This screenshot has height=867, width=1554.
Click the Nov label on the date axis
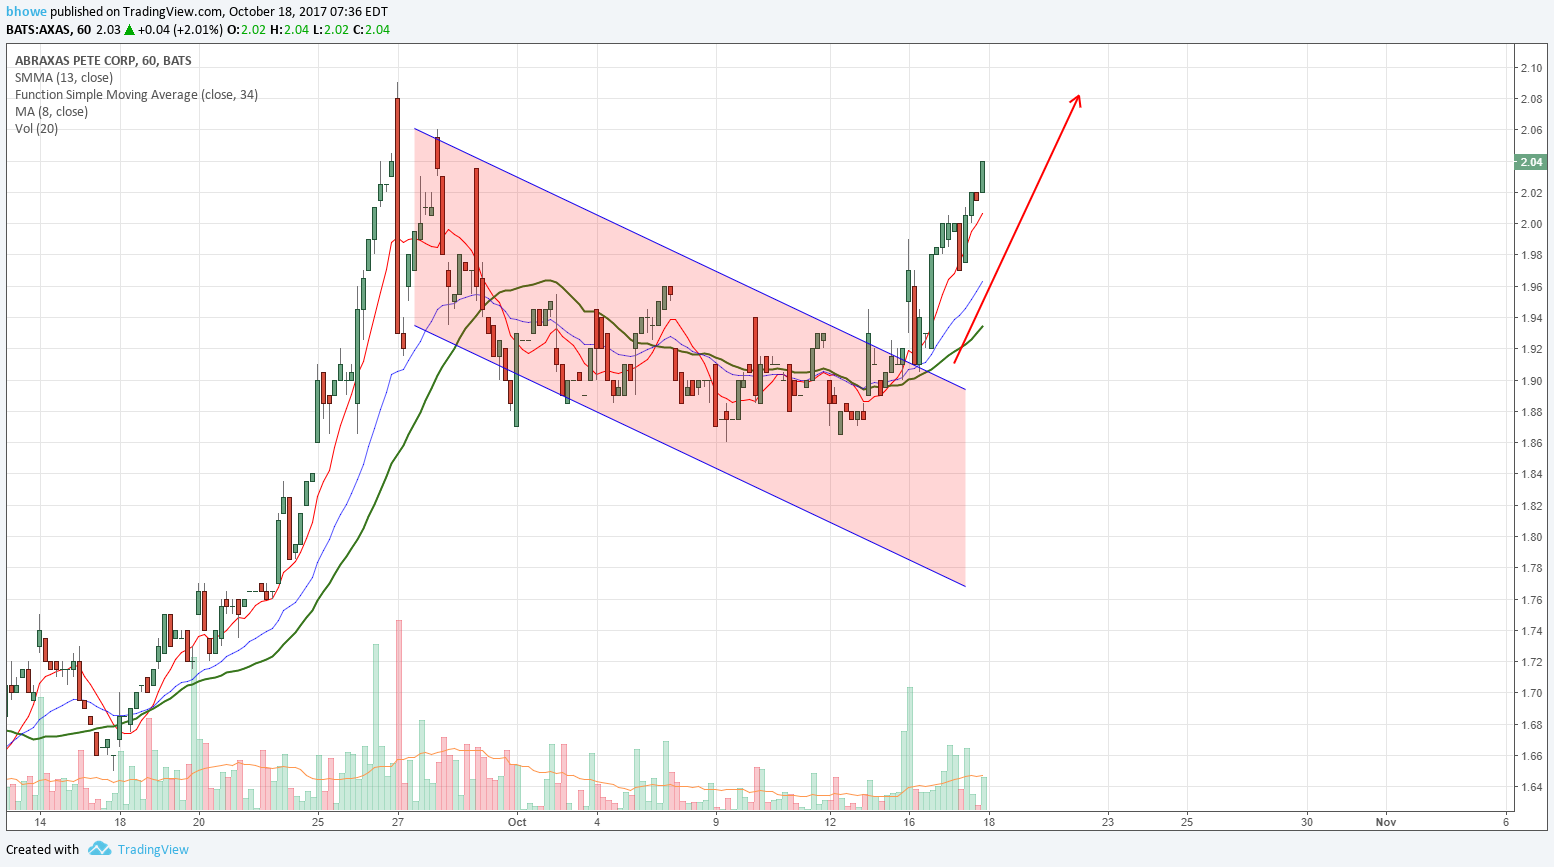click(x=1385, y=822)
